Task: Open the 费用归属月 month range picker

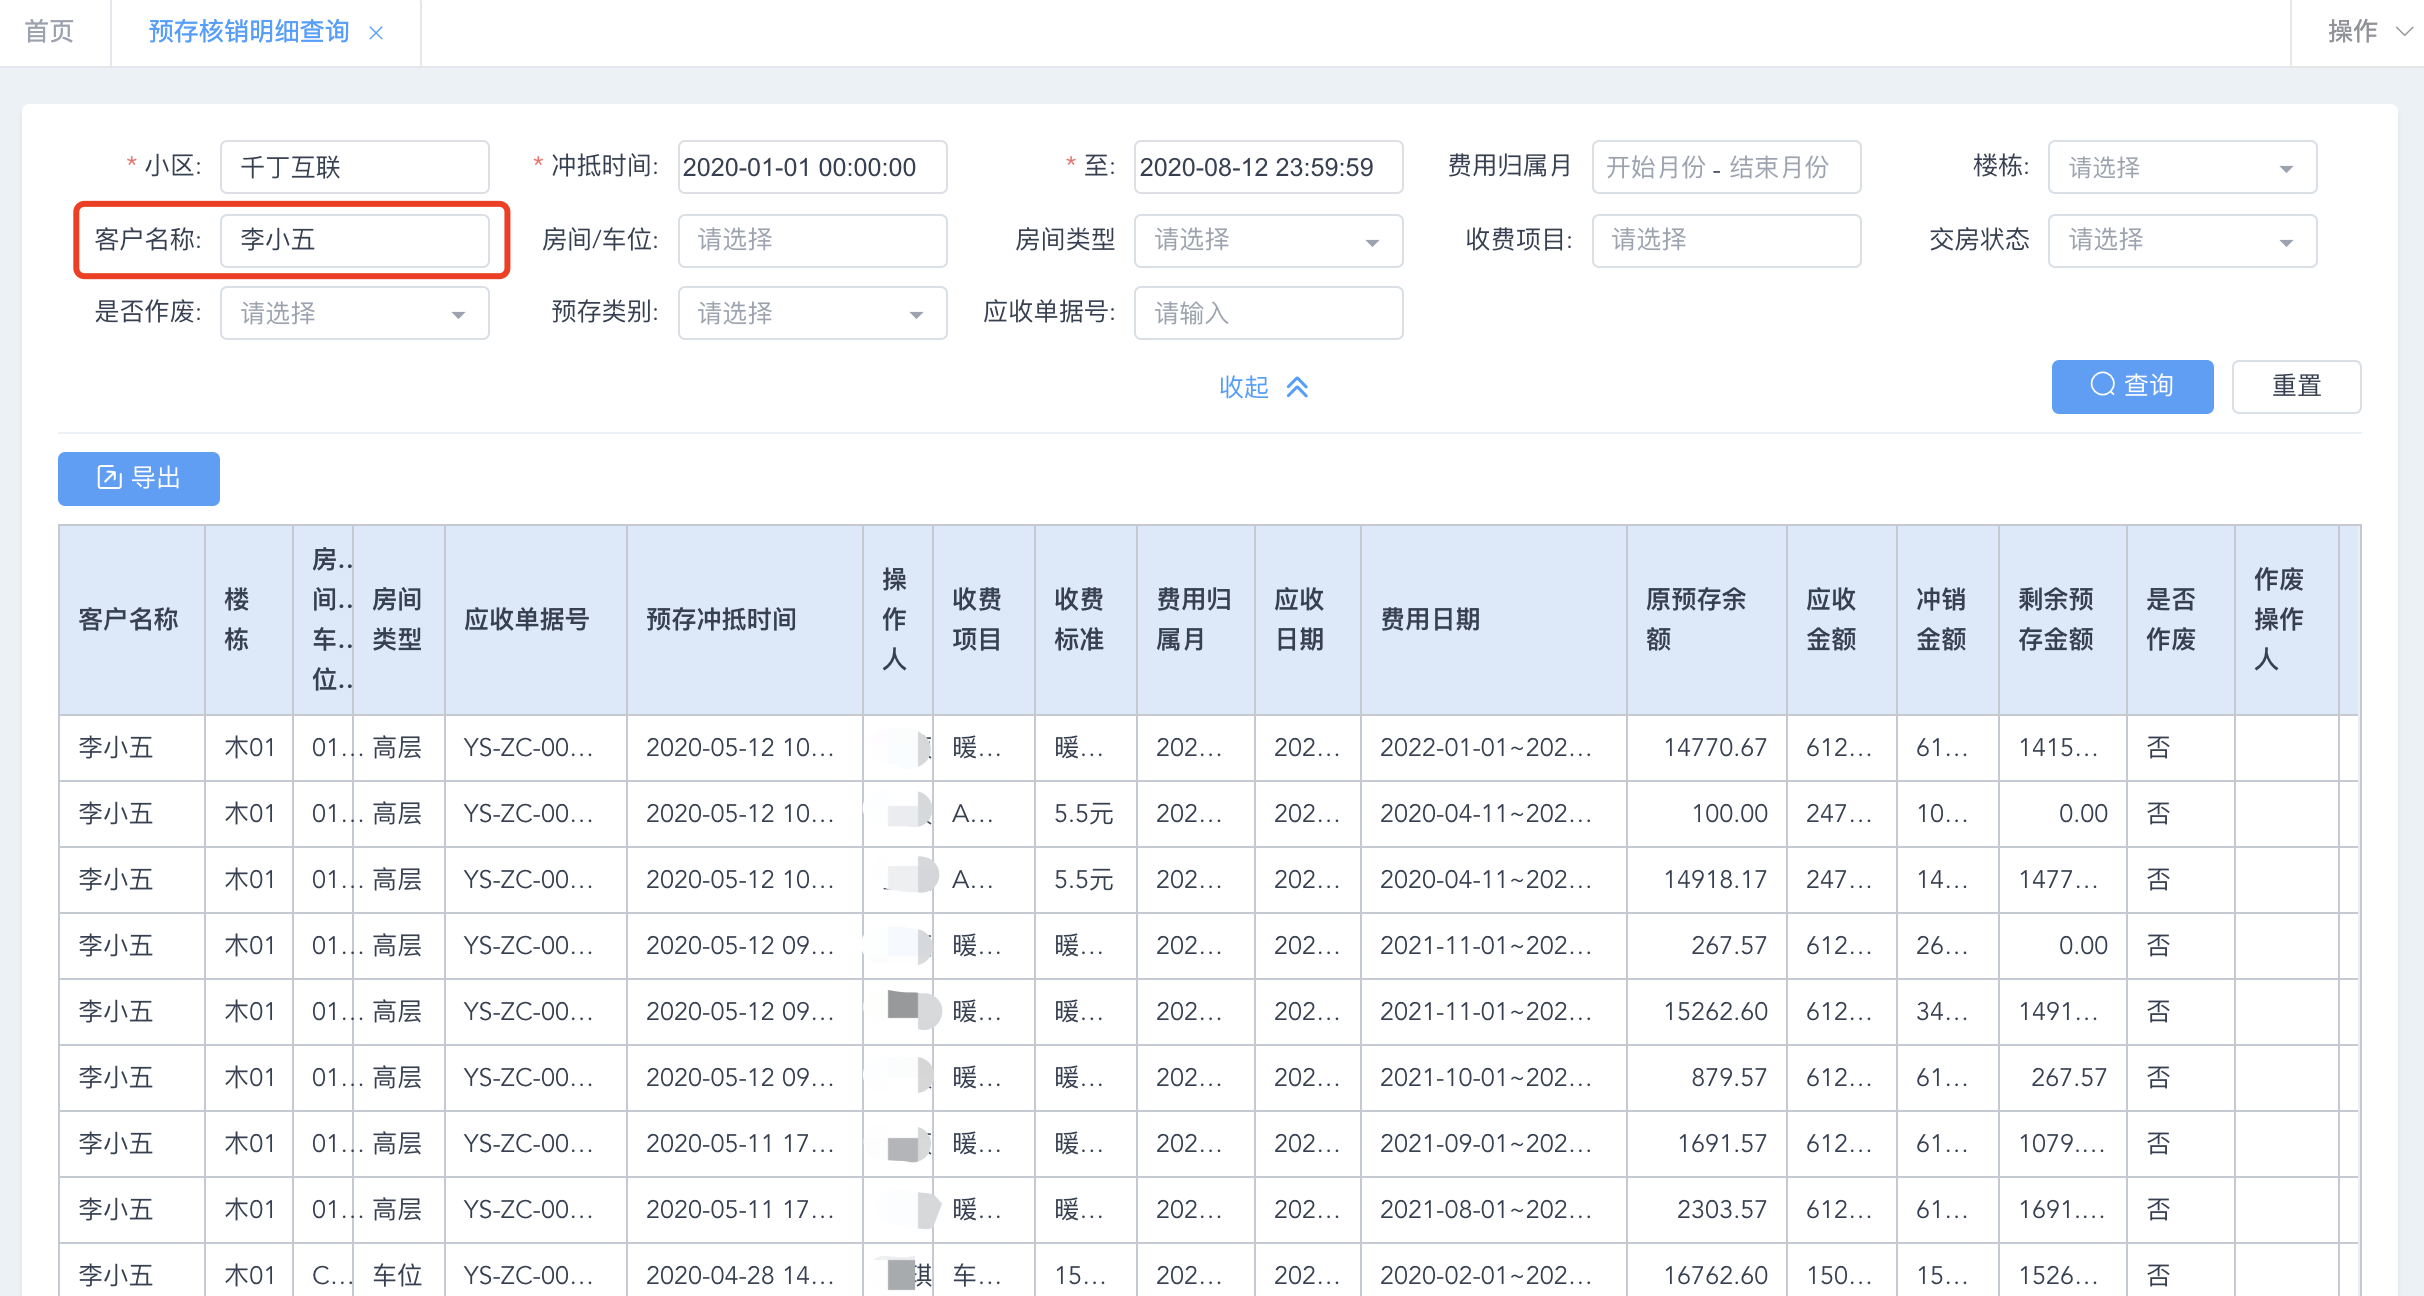Action: click(x=1726, y=167)
